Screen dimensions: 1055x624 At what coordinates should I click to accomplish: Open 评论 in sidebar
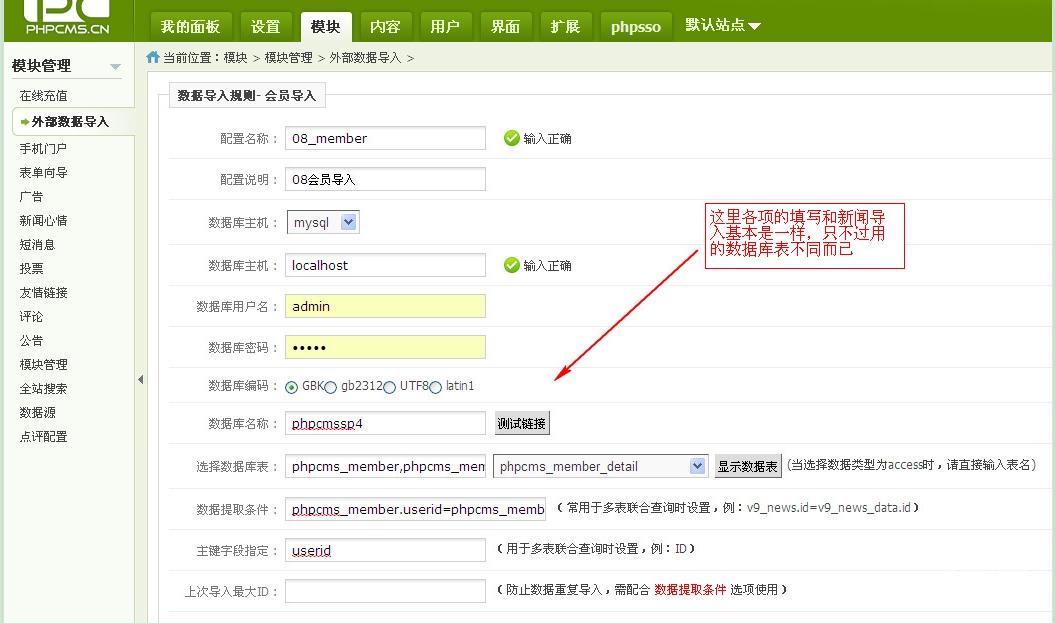pos(31,316)
